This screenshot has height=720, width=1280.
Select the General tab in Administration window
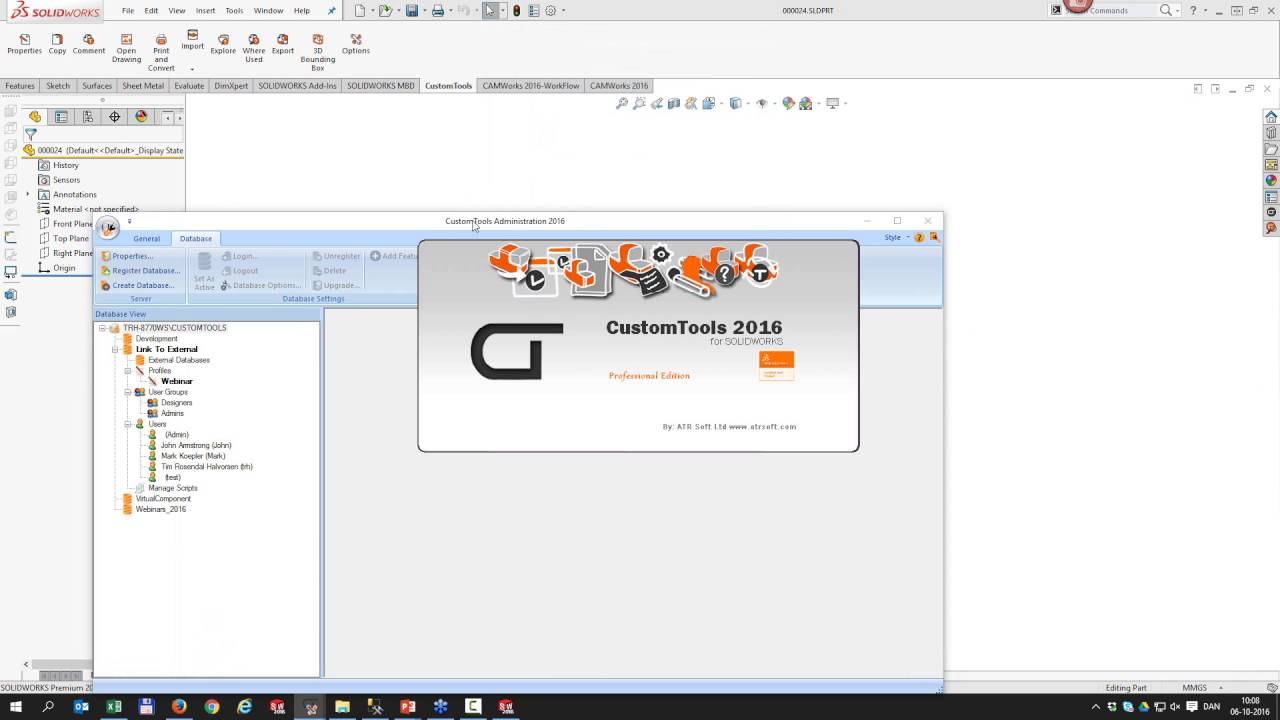point(146,238)
